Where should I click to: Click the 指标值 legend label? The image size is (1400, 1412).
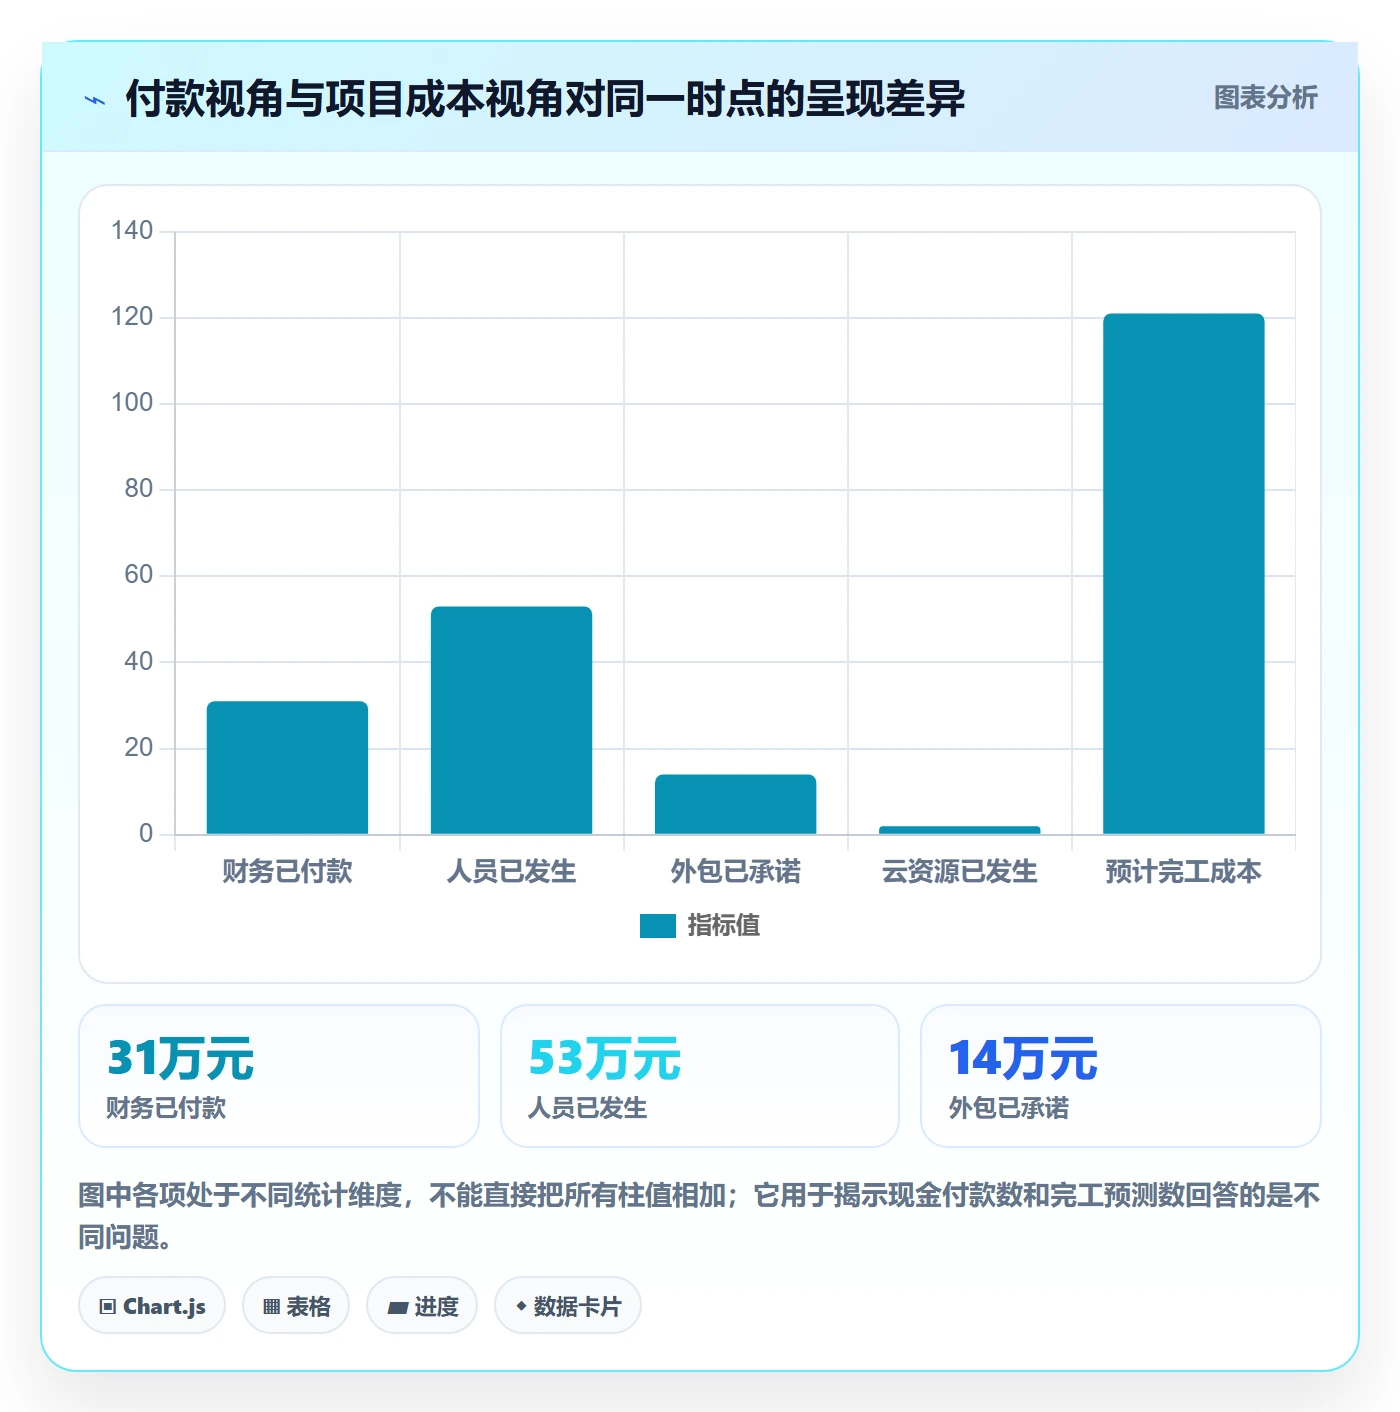(x=724, y=926)
